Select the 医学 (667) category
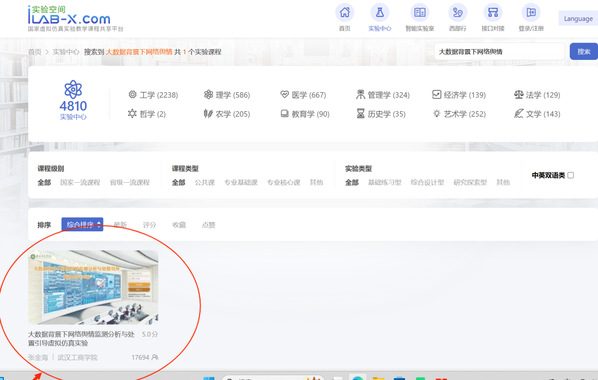Image resolution: width=598 pixels, height=380 pixels. [x=303, y=95]
